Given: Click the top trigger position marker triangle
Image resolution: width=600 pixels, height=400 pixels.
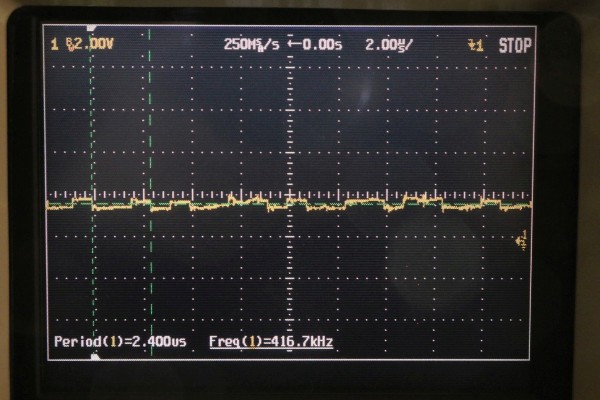Looking at the screenshot, I should pos(92,29).
